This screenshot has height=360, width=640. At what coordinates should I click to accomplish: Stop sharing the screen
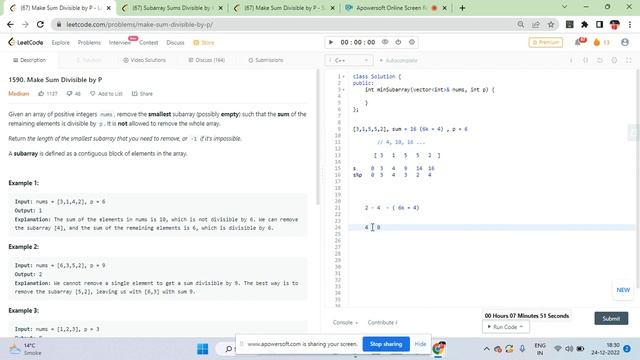[x=386, y=344]
